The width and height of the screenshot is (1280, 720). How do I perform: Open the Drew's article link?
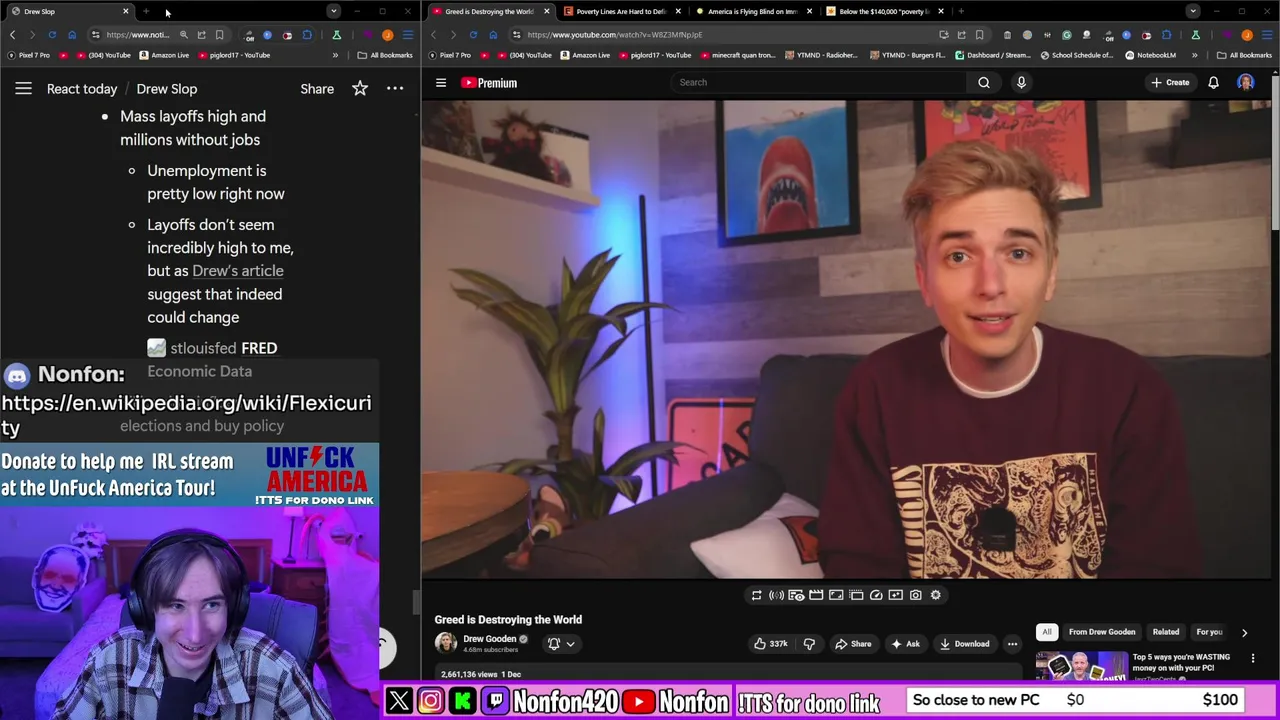point(238,271)
